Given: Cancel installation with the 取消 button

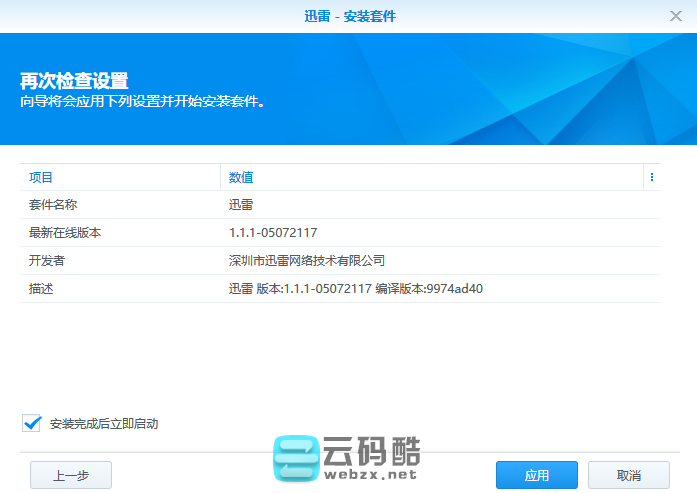Looking at the screenshot, I should tap(628, 475).
